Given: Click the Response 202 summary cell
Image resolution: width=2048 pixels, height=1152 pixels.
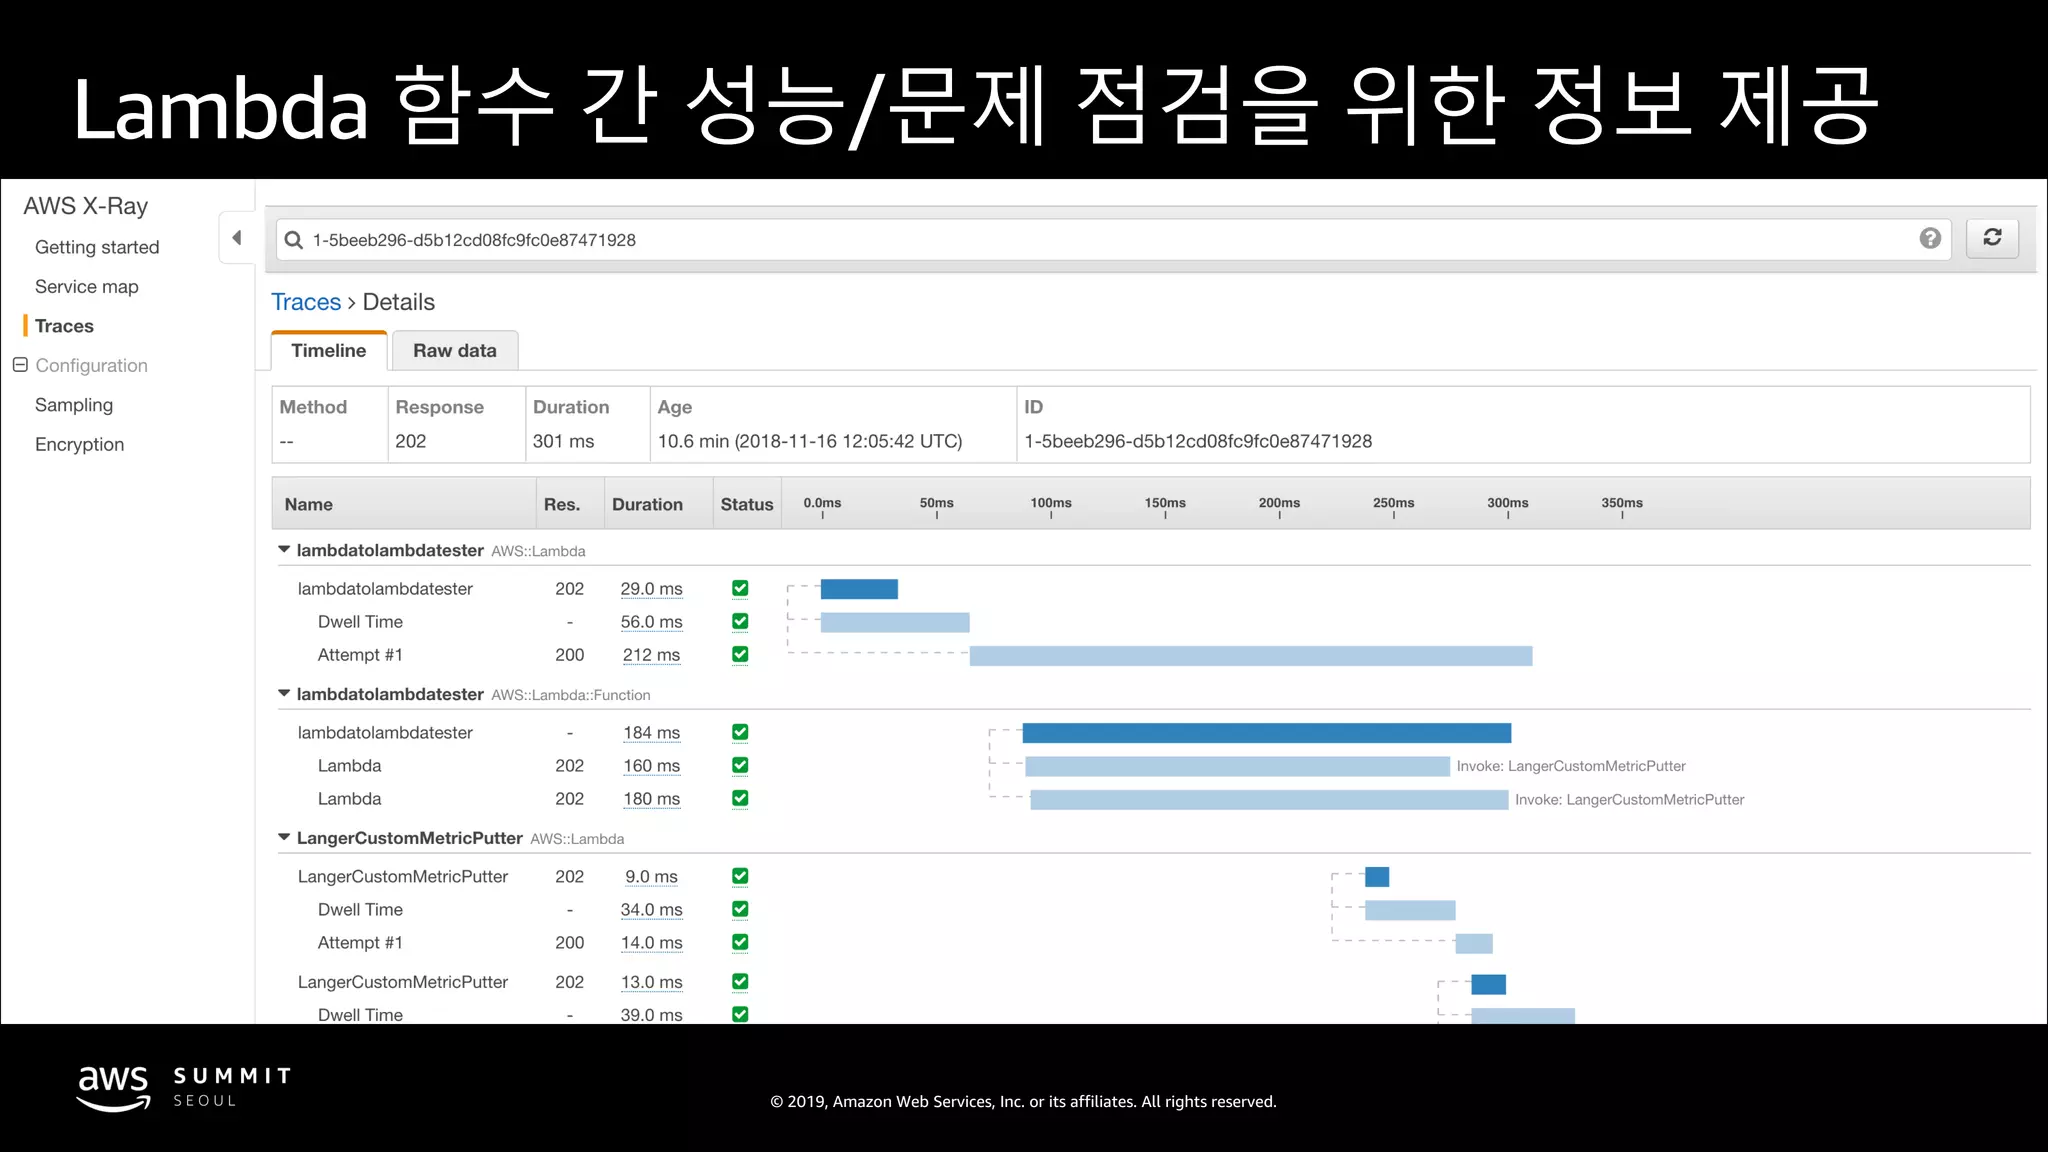Looking at the screenshot, I should click(x=410, y=441).
